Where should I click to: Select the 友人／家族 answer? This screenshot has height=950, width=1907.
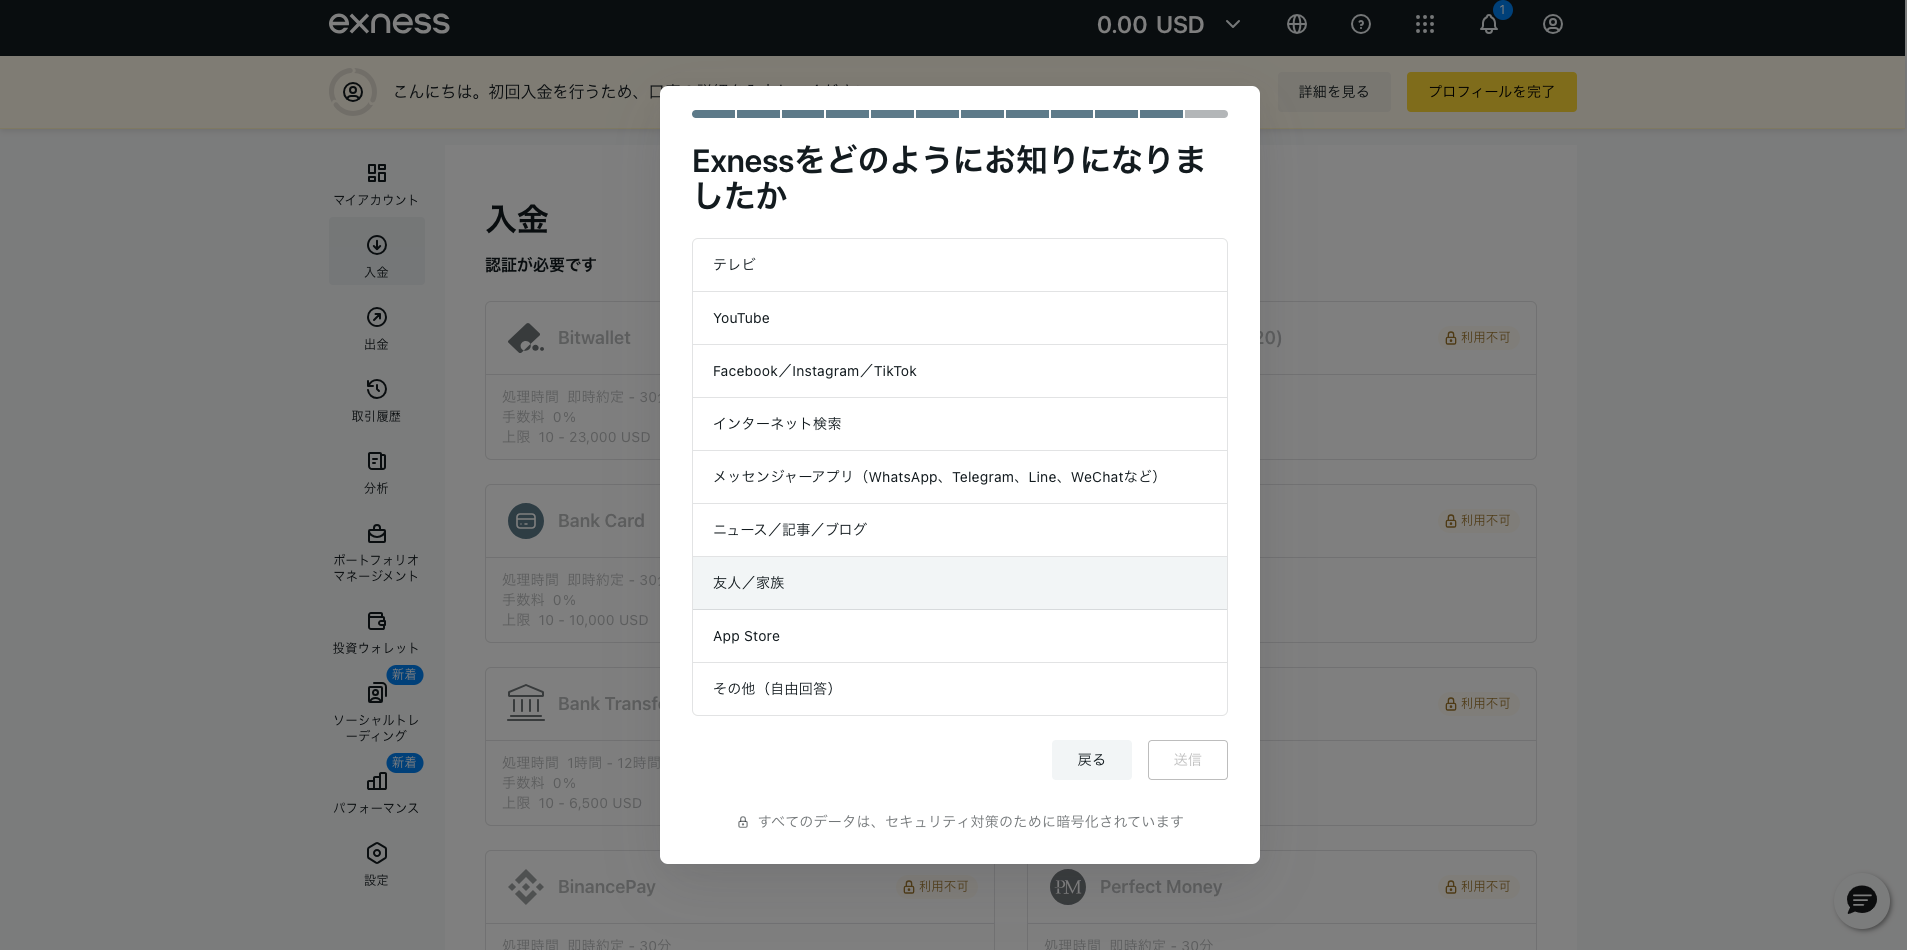click(x=959, y=583)
